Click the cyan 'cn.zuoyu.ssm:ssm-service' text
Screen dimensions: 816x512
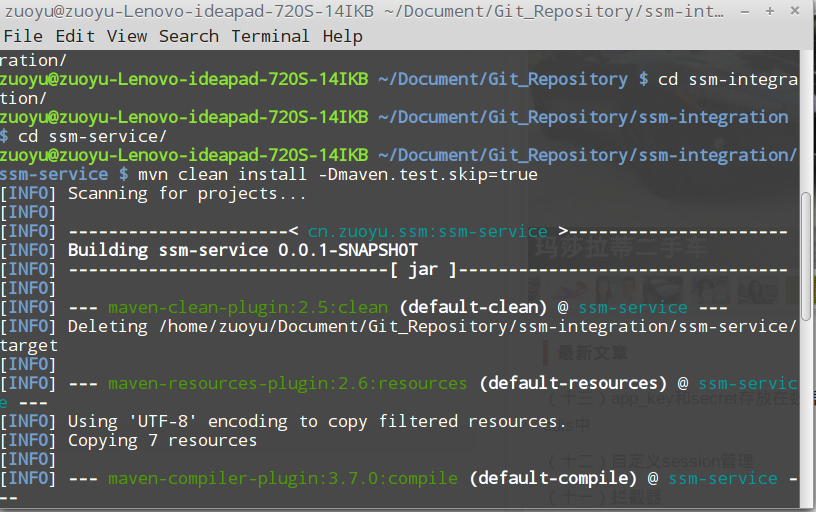click(427, 231)
